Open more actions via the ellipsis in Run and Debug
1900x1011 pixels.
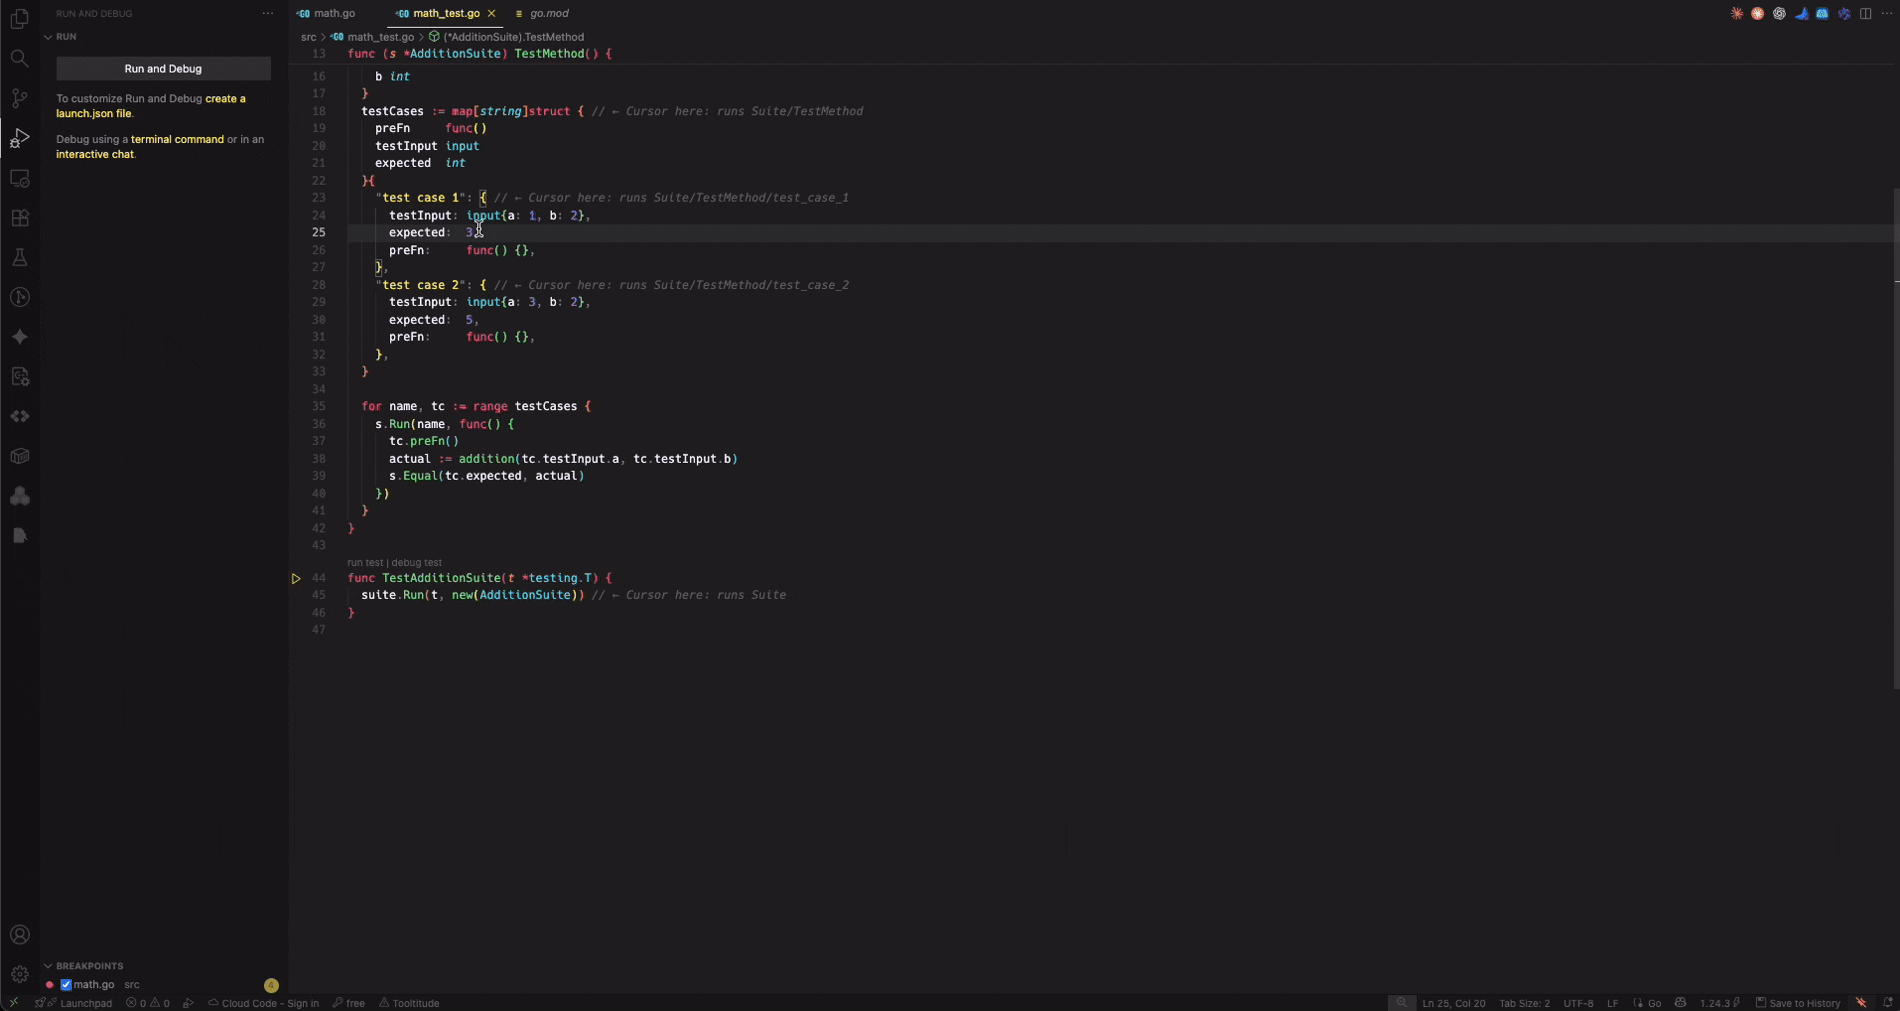267,13
